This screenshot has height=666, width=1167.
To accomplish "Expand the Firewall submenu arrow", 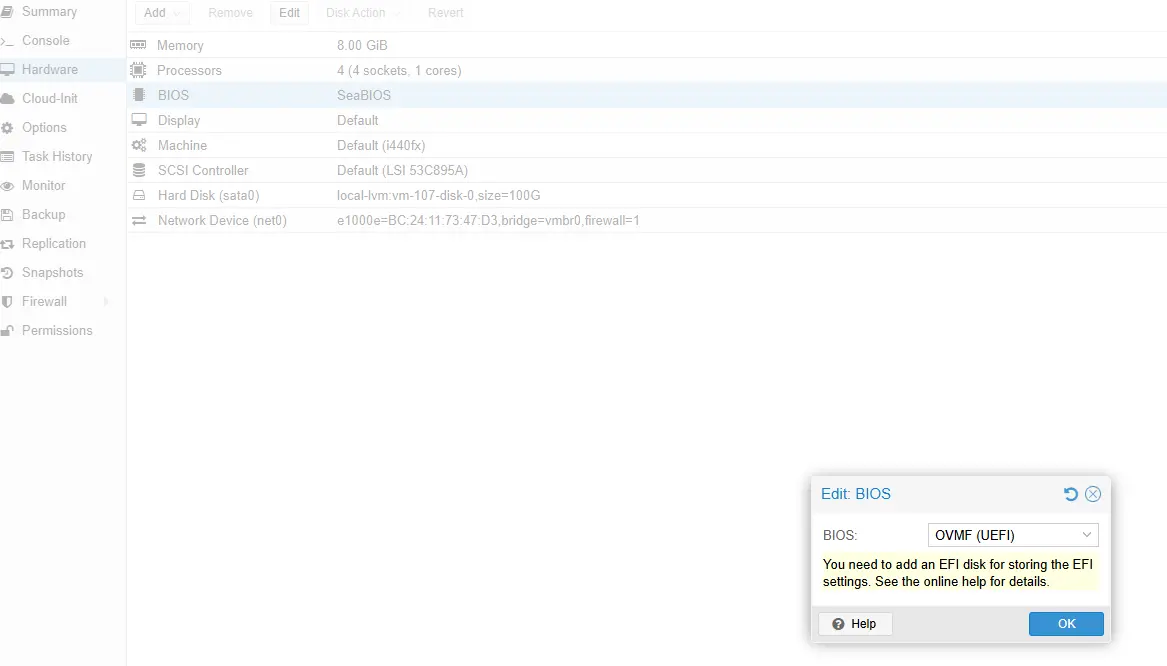I will 106,302.
